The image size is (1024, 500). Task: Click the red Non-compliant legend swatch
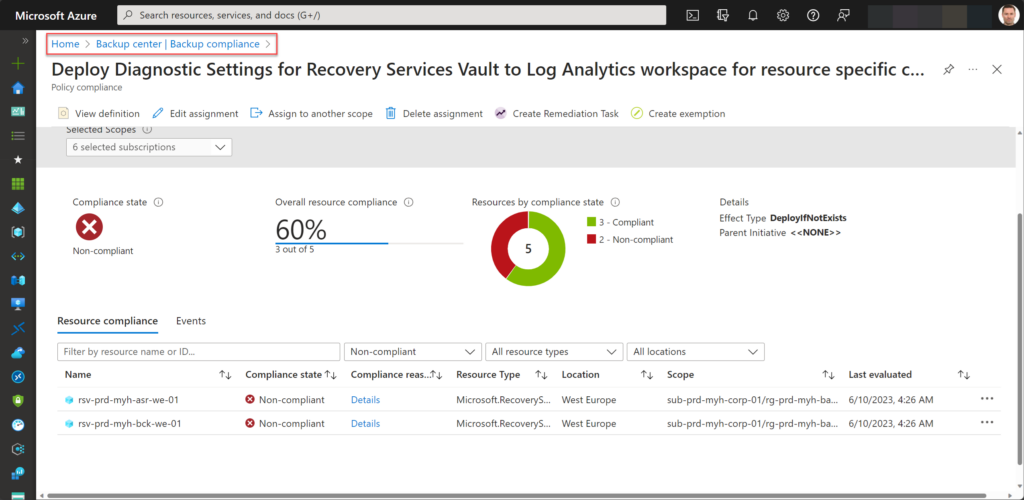pyautogui.click(x=592, y=240)
